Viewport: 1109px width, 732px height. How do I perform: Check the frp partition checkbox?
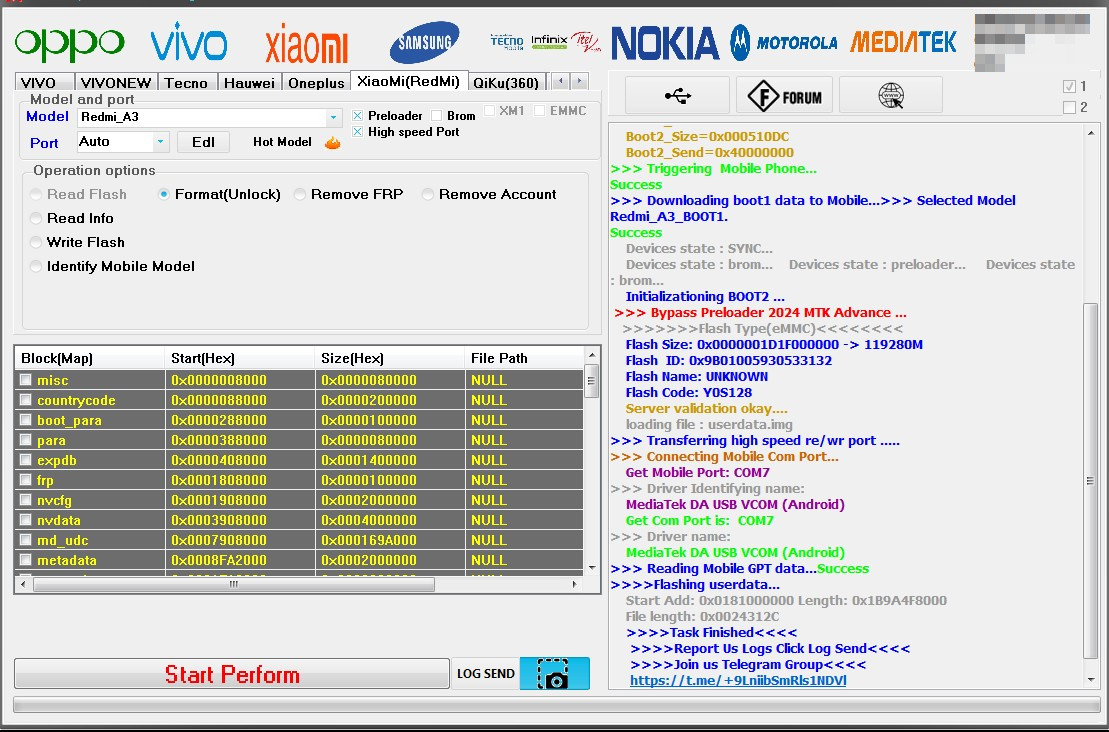coord(25,480)
